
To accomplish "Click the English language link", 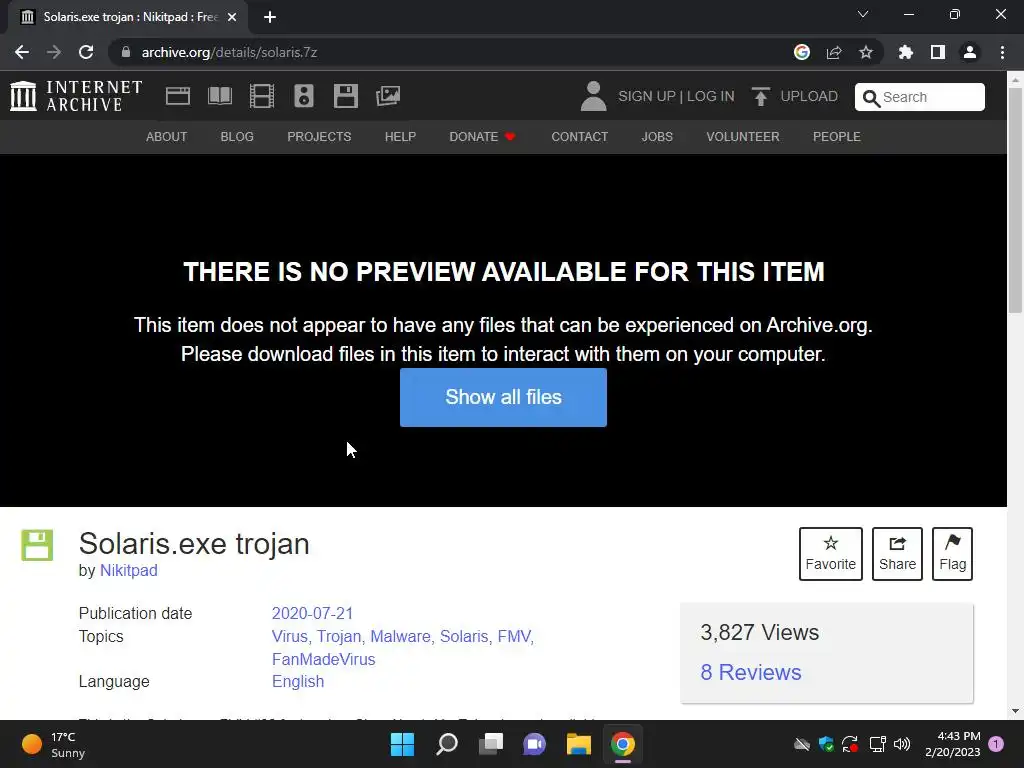I will pos(298,681).
